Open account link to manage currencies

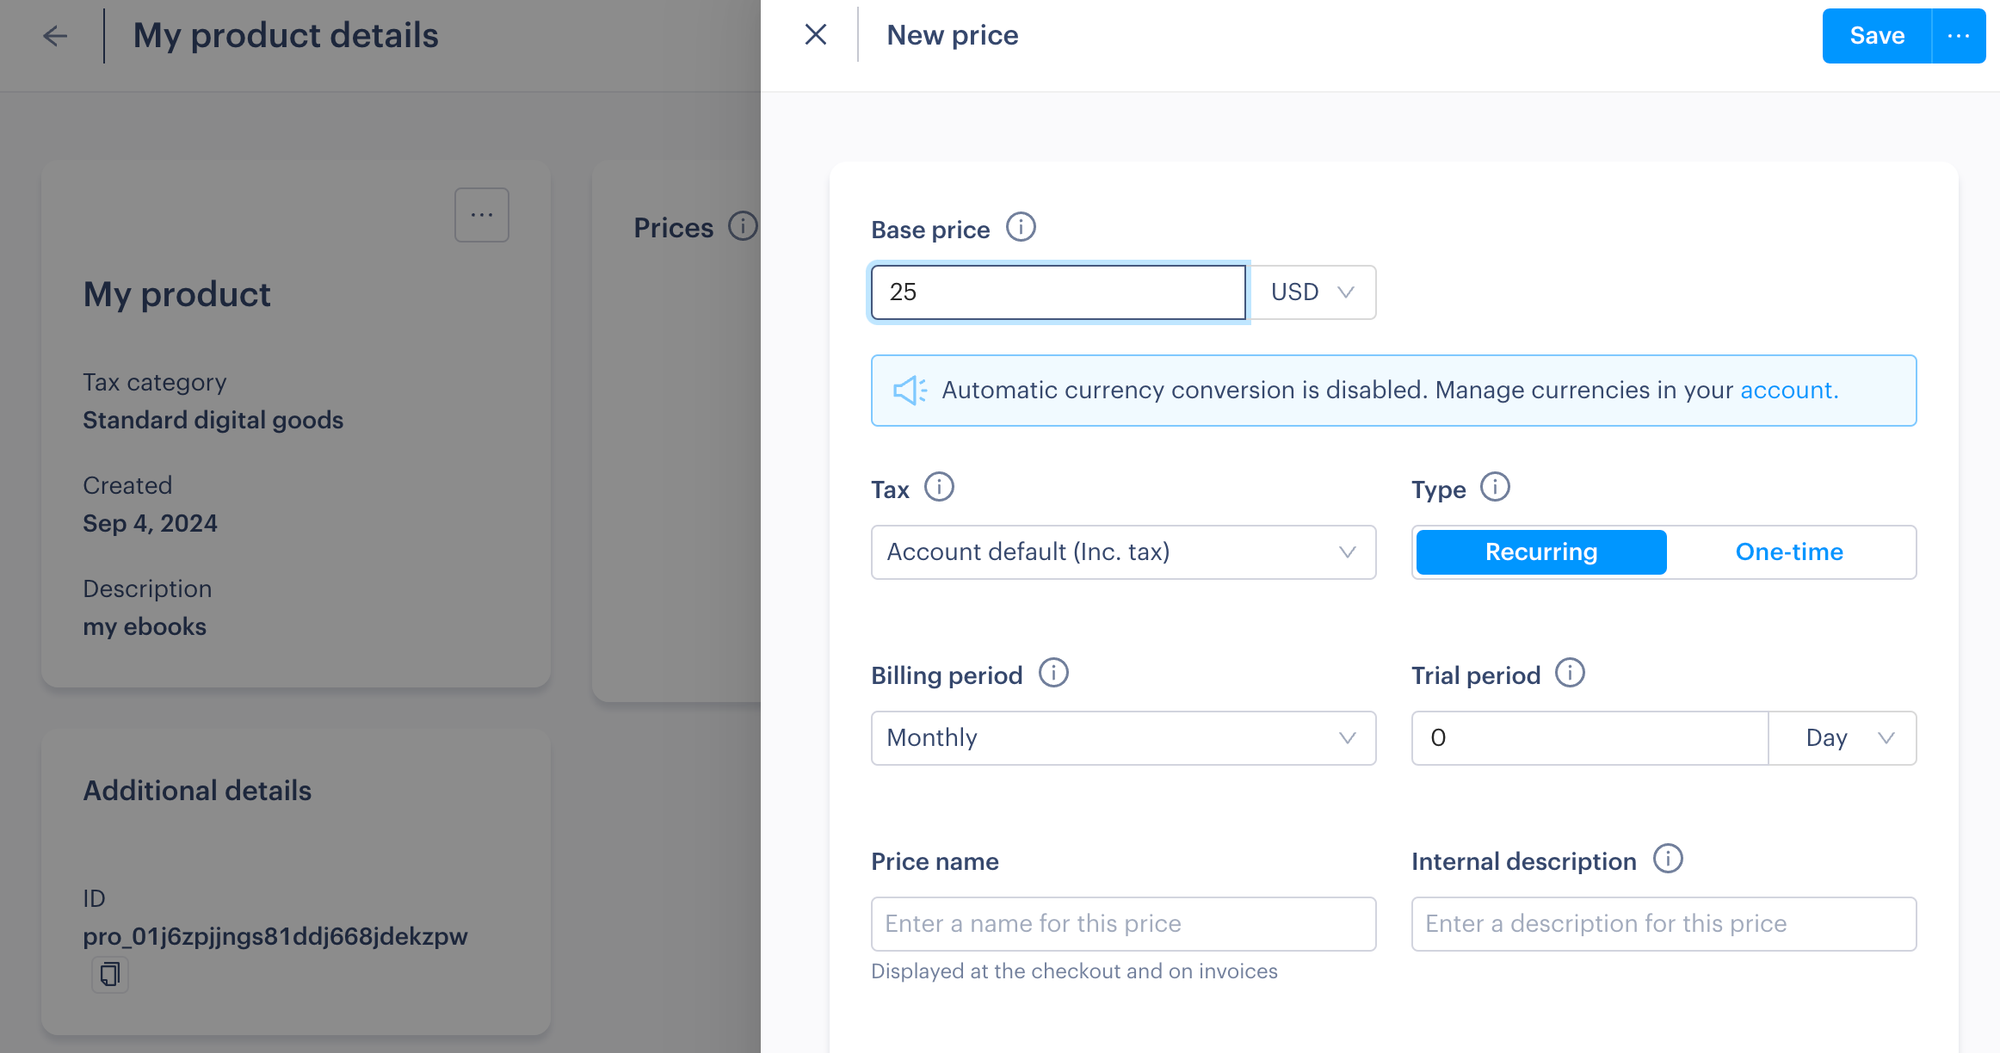point(1789,390)
